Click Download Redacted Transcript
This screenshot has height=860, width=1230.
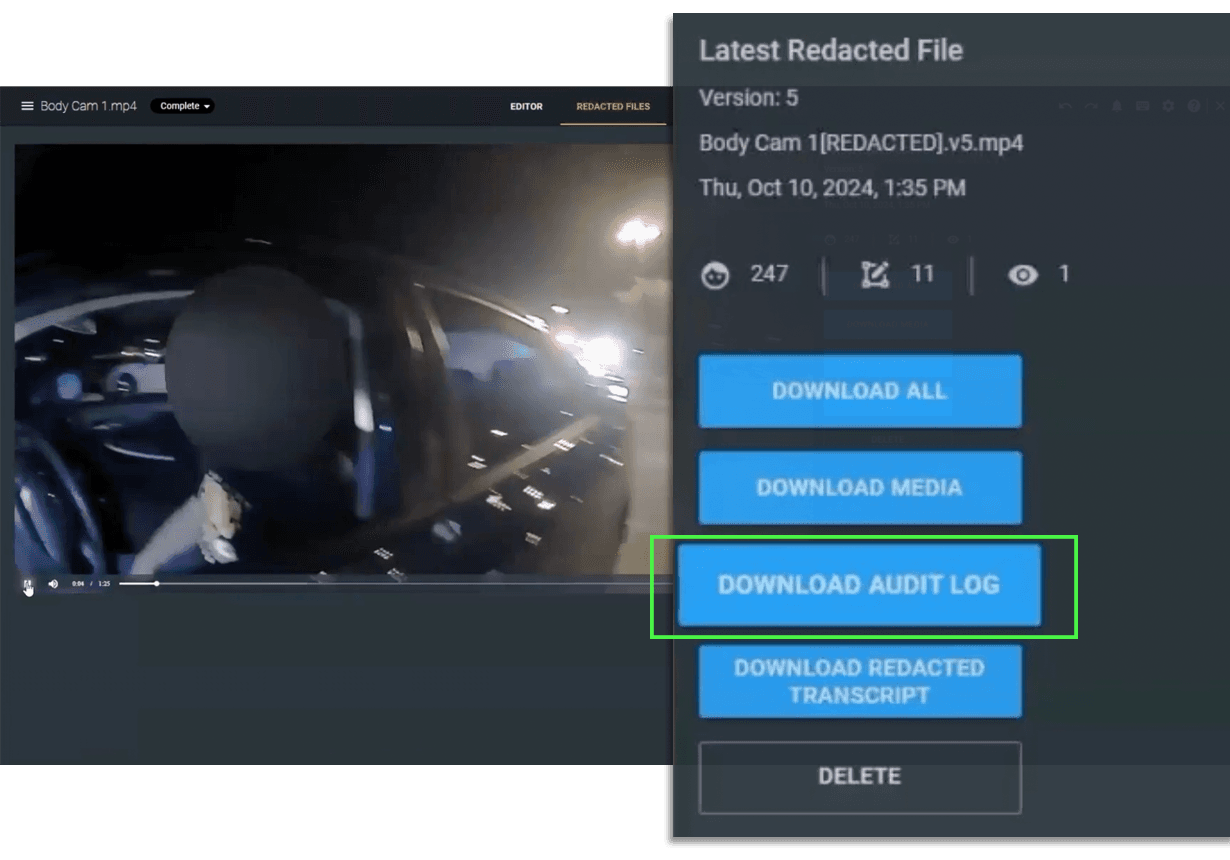coord(859,681)
